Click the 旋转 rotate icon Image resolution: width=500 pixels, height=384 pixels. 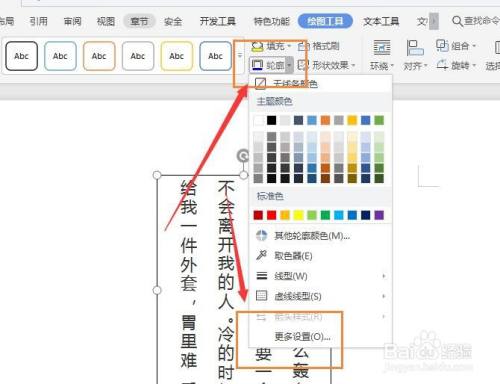click(442, 64)
